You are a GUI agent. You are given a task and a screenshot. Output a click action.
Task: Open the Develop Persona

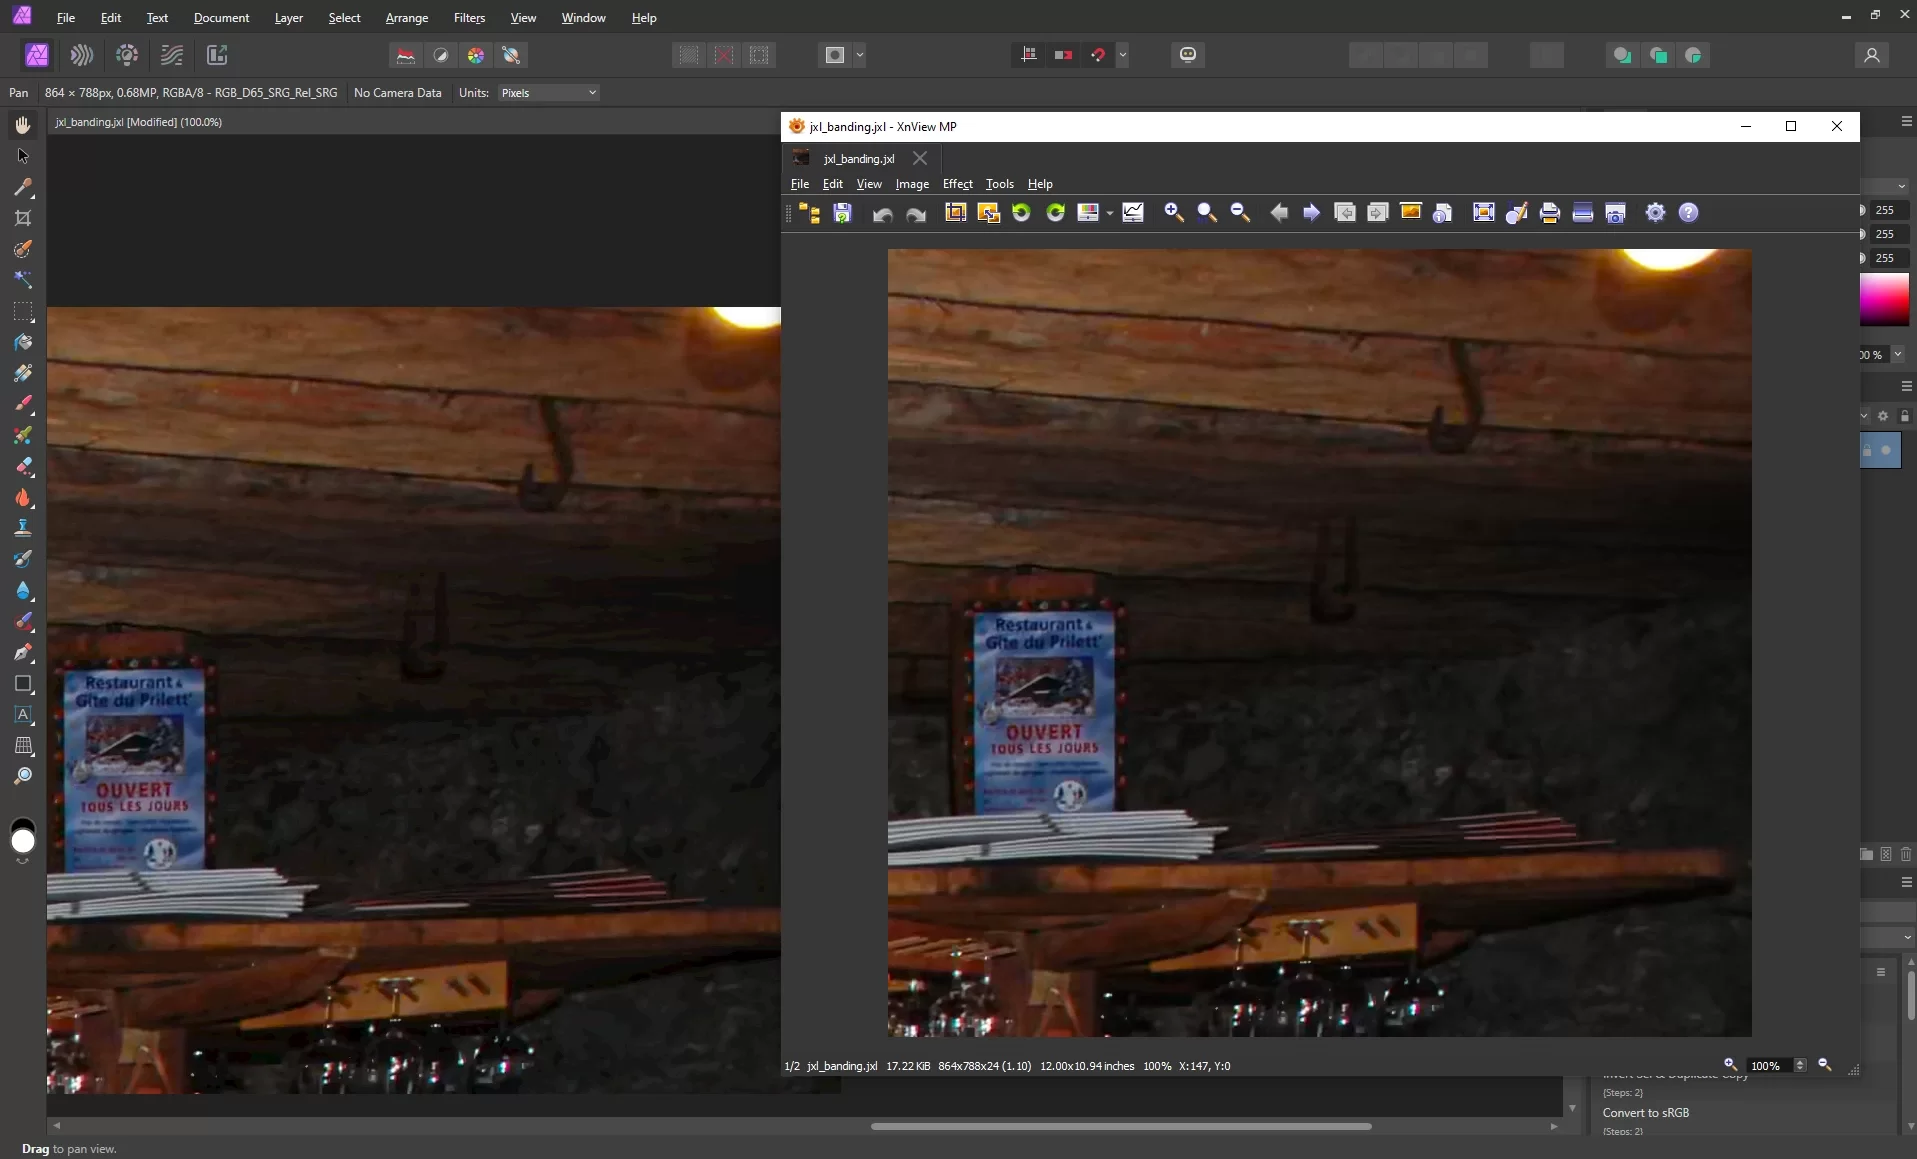127,55
